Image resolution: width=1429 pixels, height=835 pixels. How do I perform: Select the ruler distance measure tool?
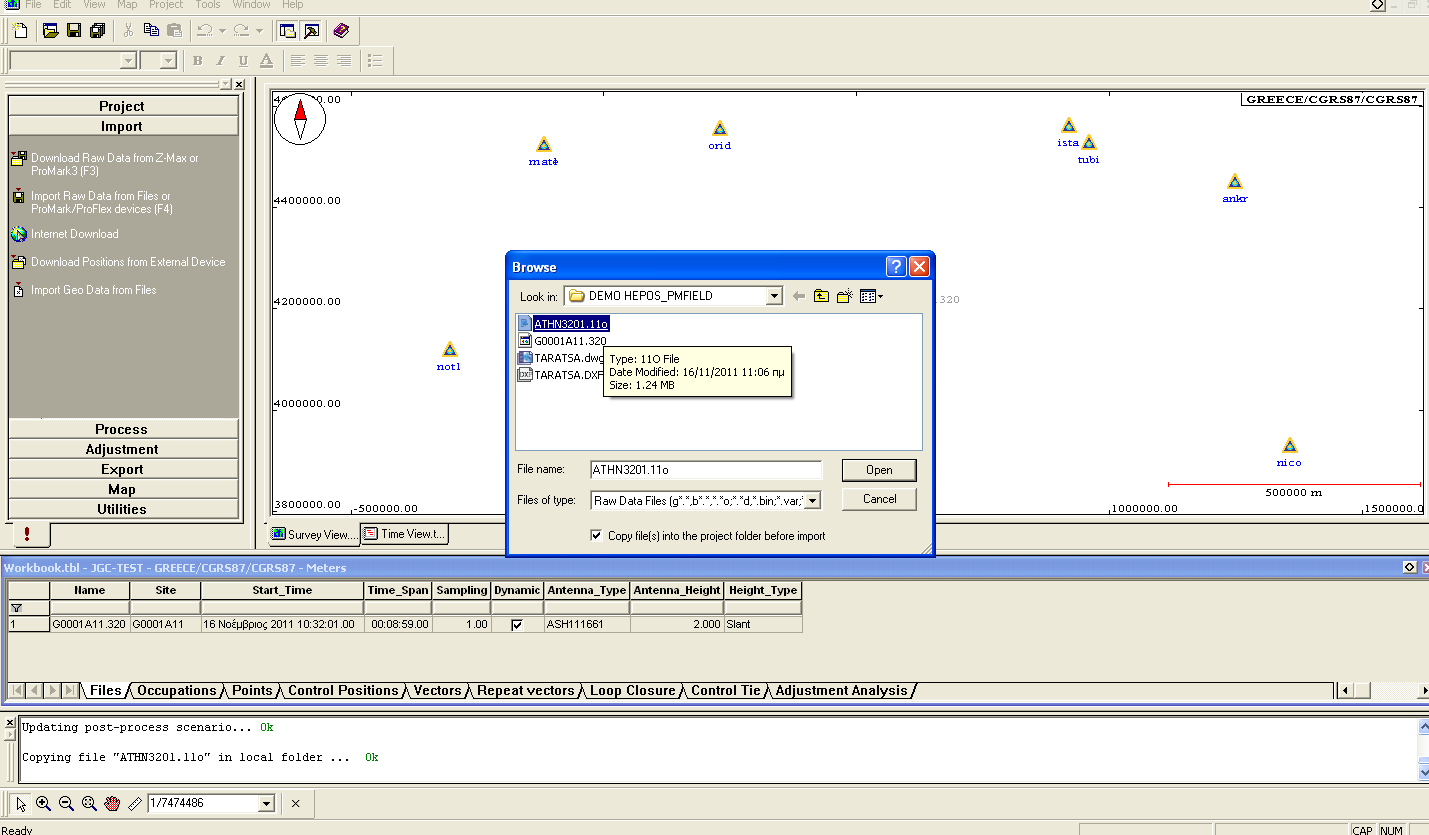click(135, 803)
